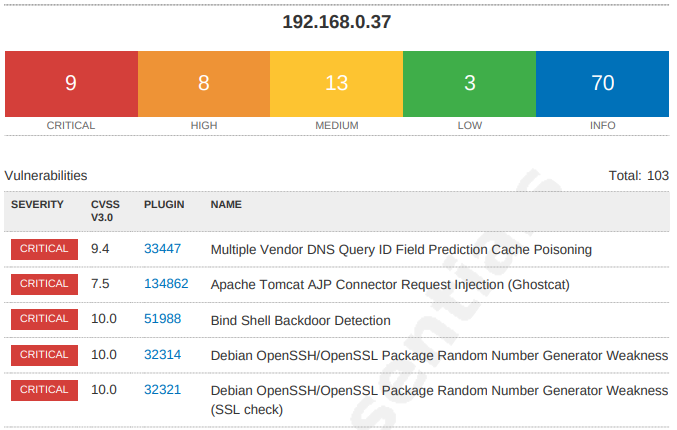Click the yellow Medium count box showing 13

pos(337,84)
